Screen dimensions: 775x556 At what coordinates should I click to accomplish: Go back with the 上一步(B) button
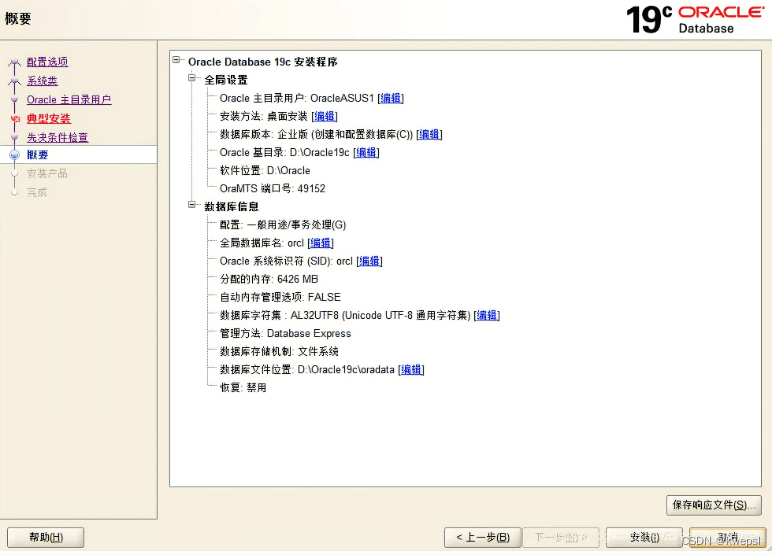click(482, 537)
